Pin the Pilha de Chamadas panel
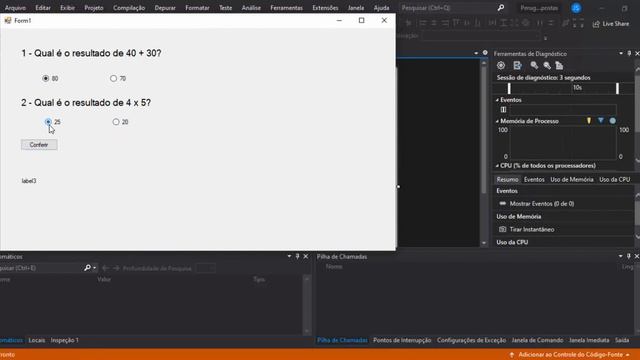640x360 pixels. coord(629,256)
